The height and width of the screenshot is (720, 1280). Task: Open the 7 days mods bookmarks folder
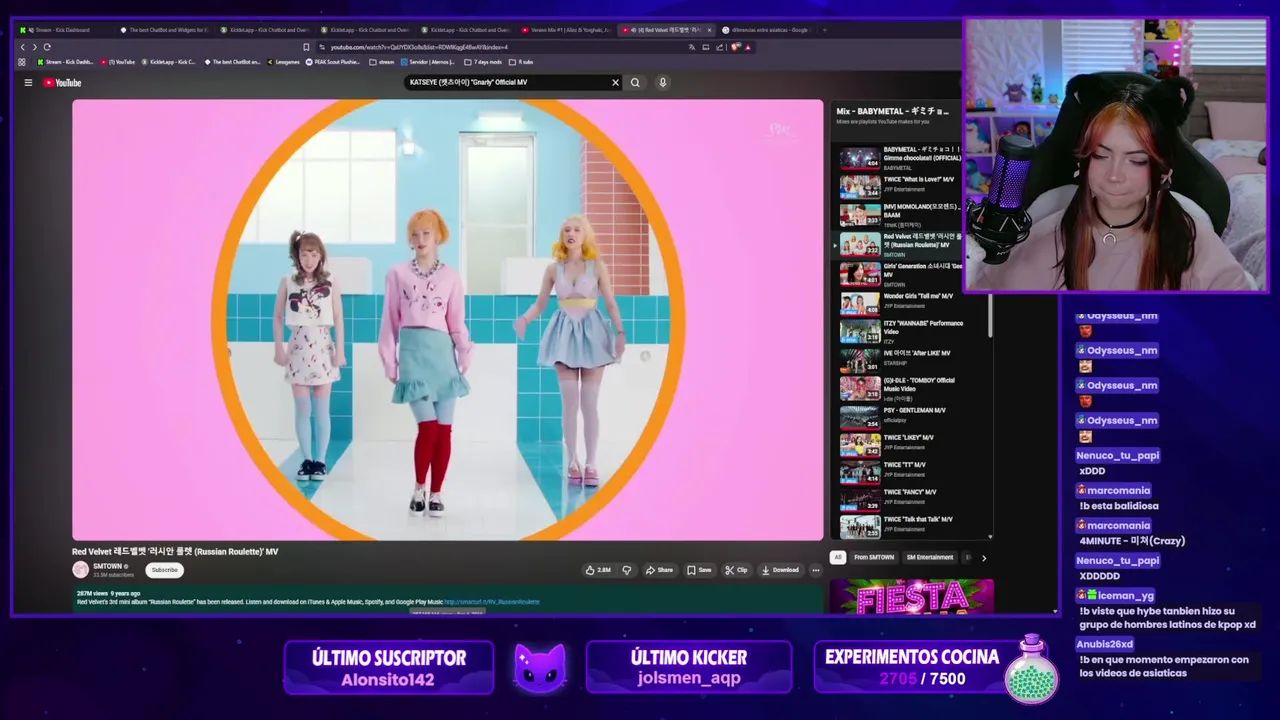pyautogui.click(x=483, y=62)
